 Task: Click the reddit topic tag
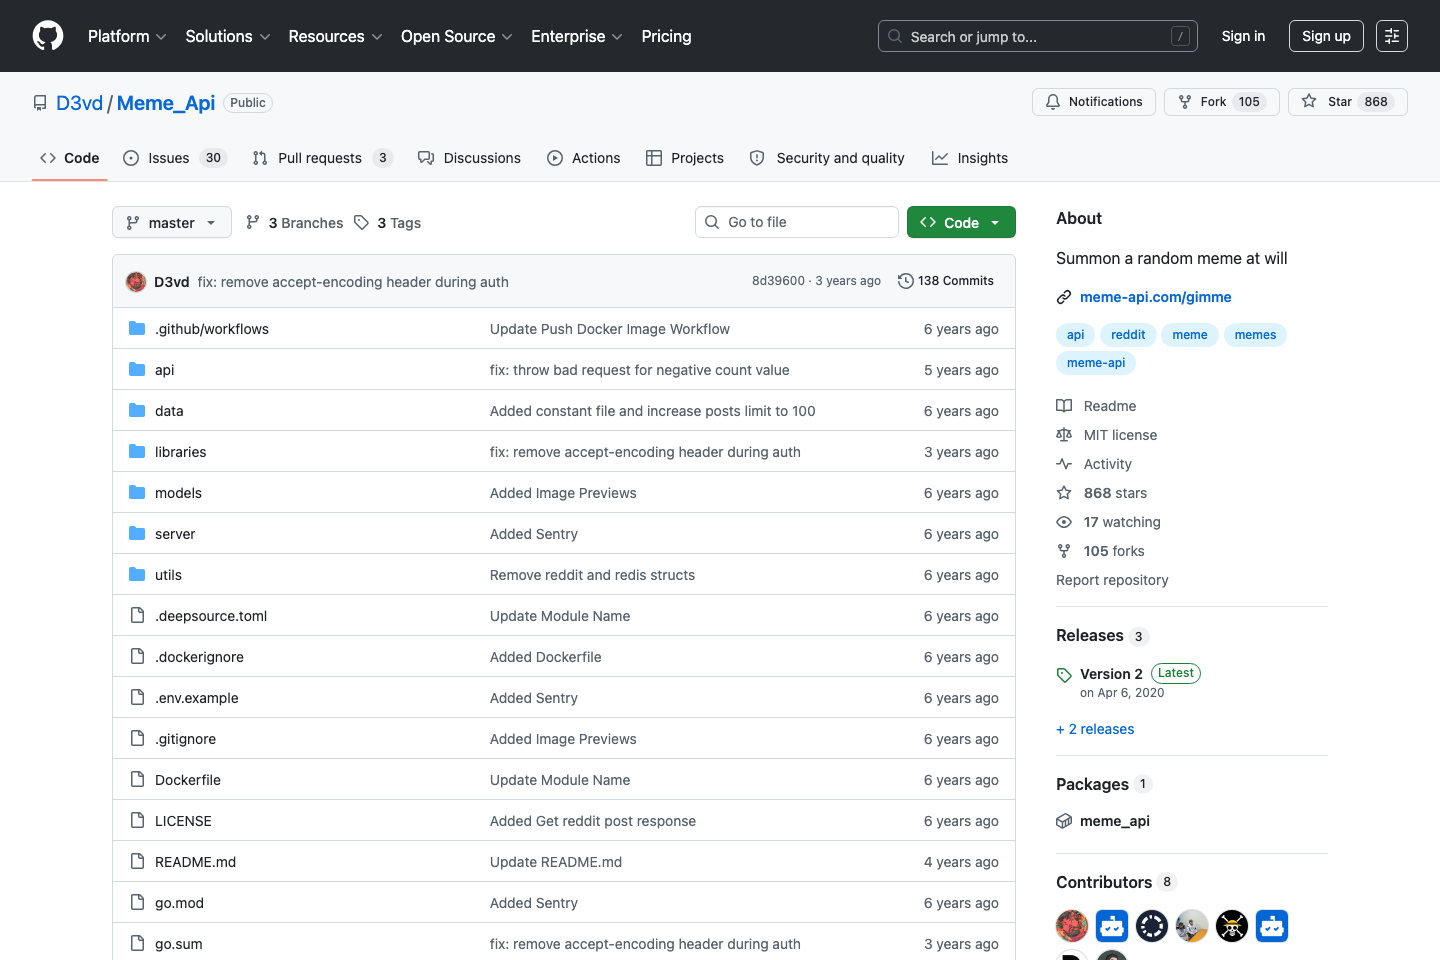(1127, 334)
